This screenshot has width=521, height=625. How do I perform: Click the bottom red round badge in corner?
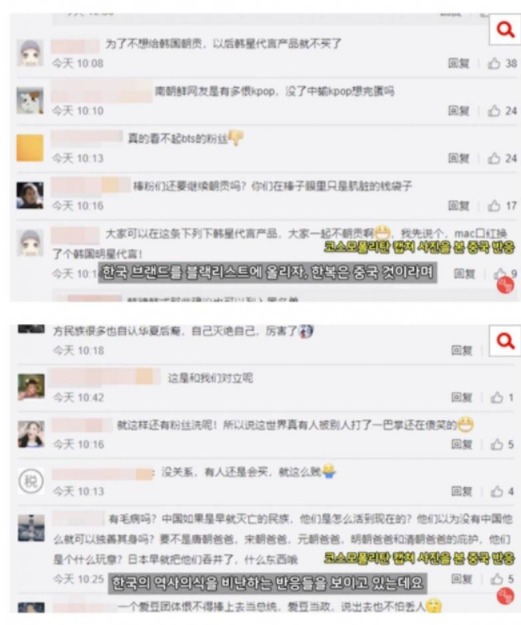click(x=505, y=596)
